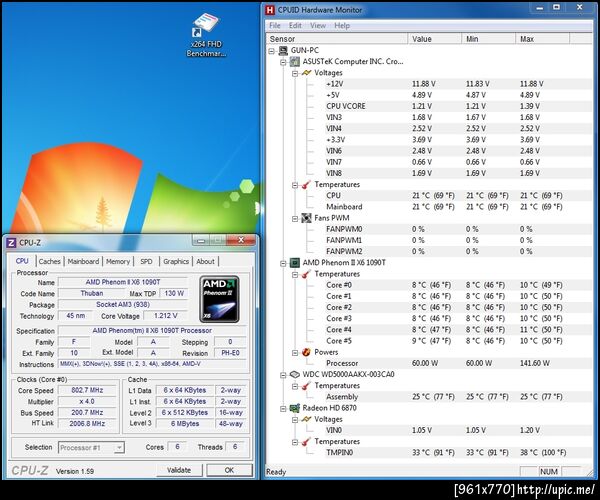Switch to the Graphics tab in CPU-Z
This screenshot has height=500, width=600.
(176, 262)
